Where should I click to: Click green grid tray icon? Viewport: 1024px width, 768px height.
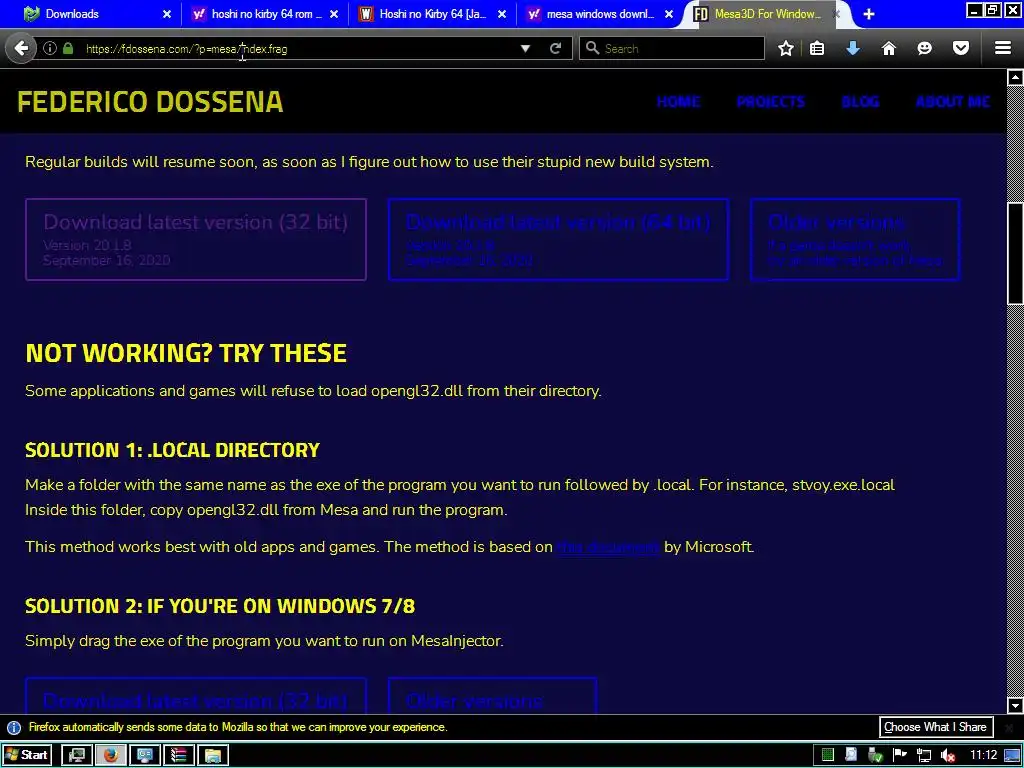827,756
